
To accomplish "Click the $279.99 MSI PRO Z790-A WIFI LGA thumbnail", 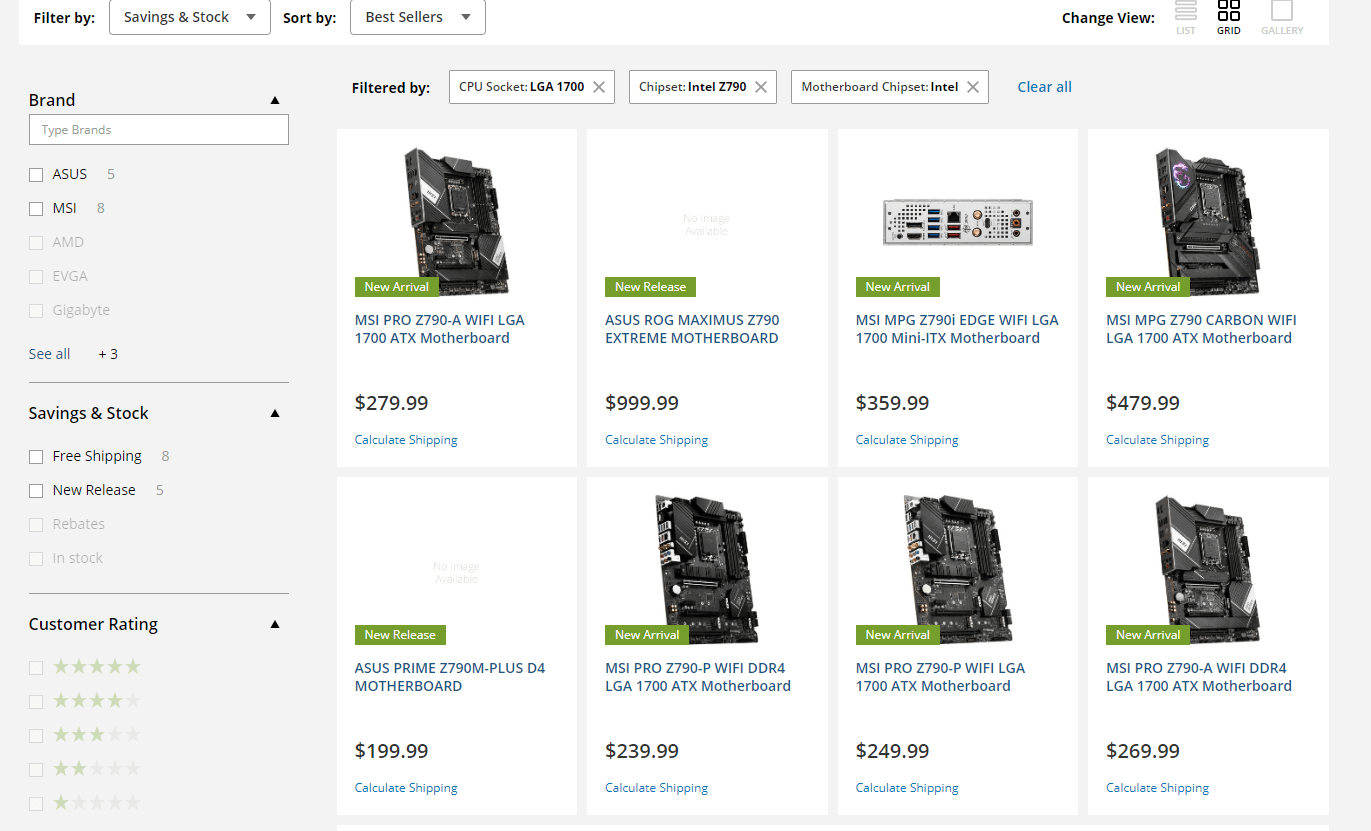I will click(x=457, y=220).
